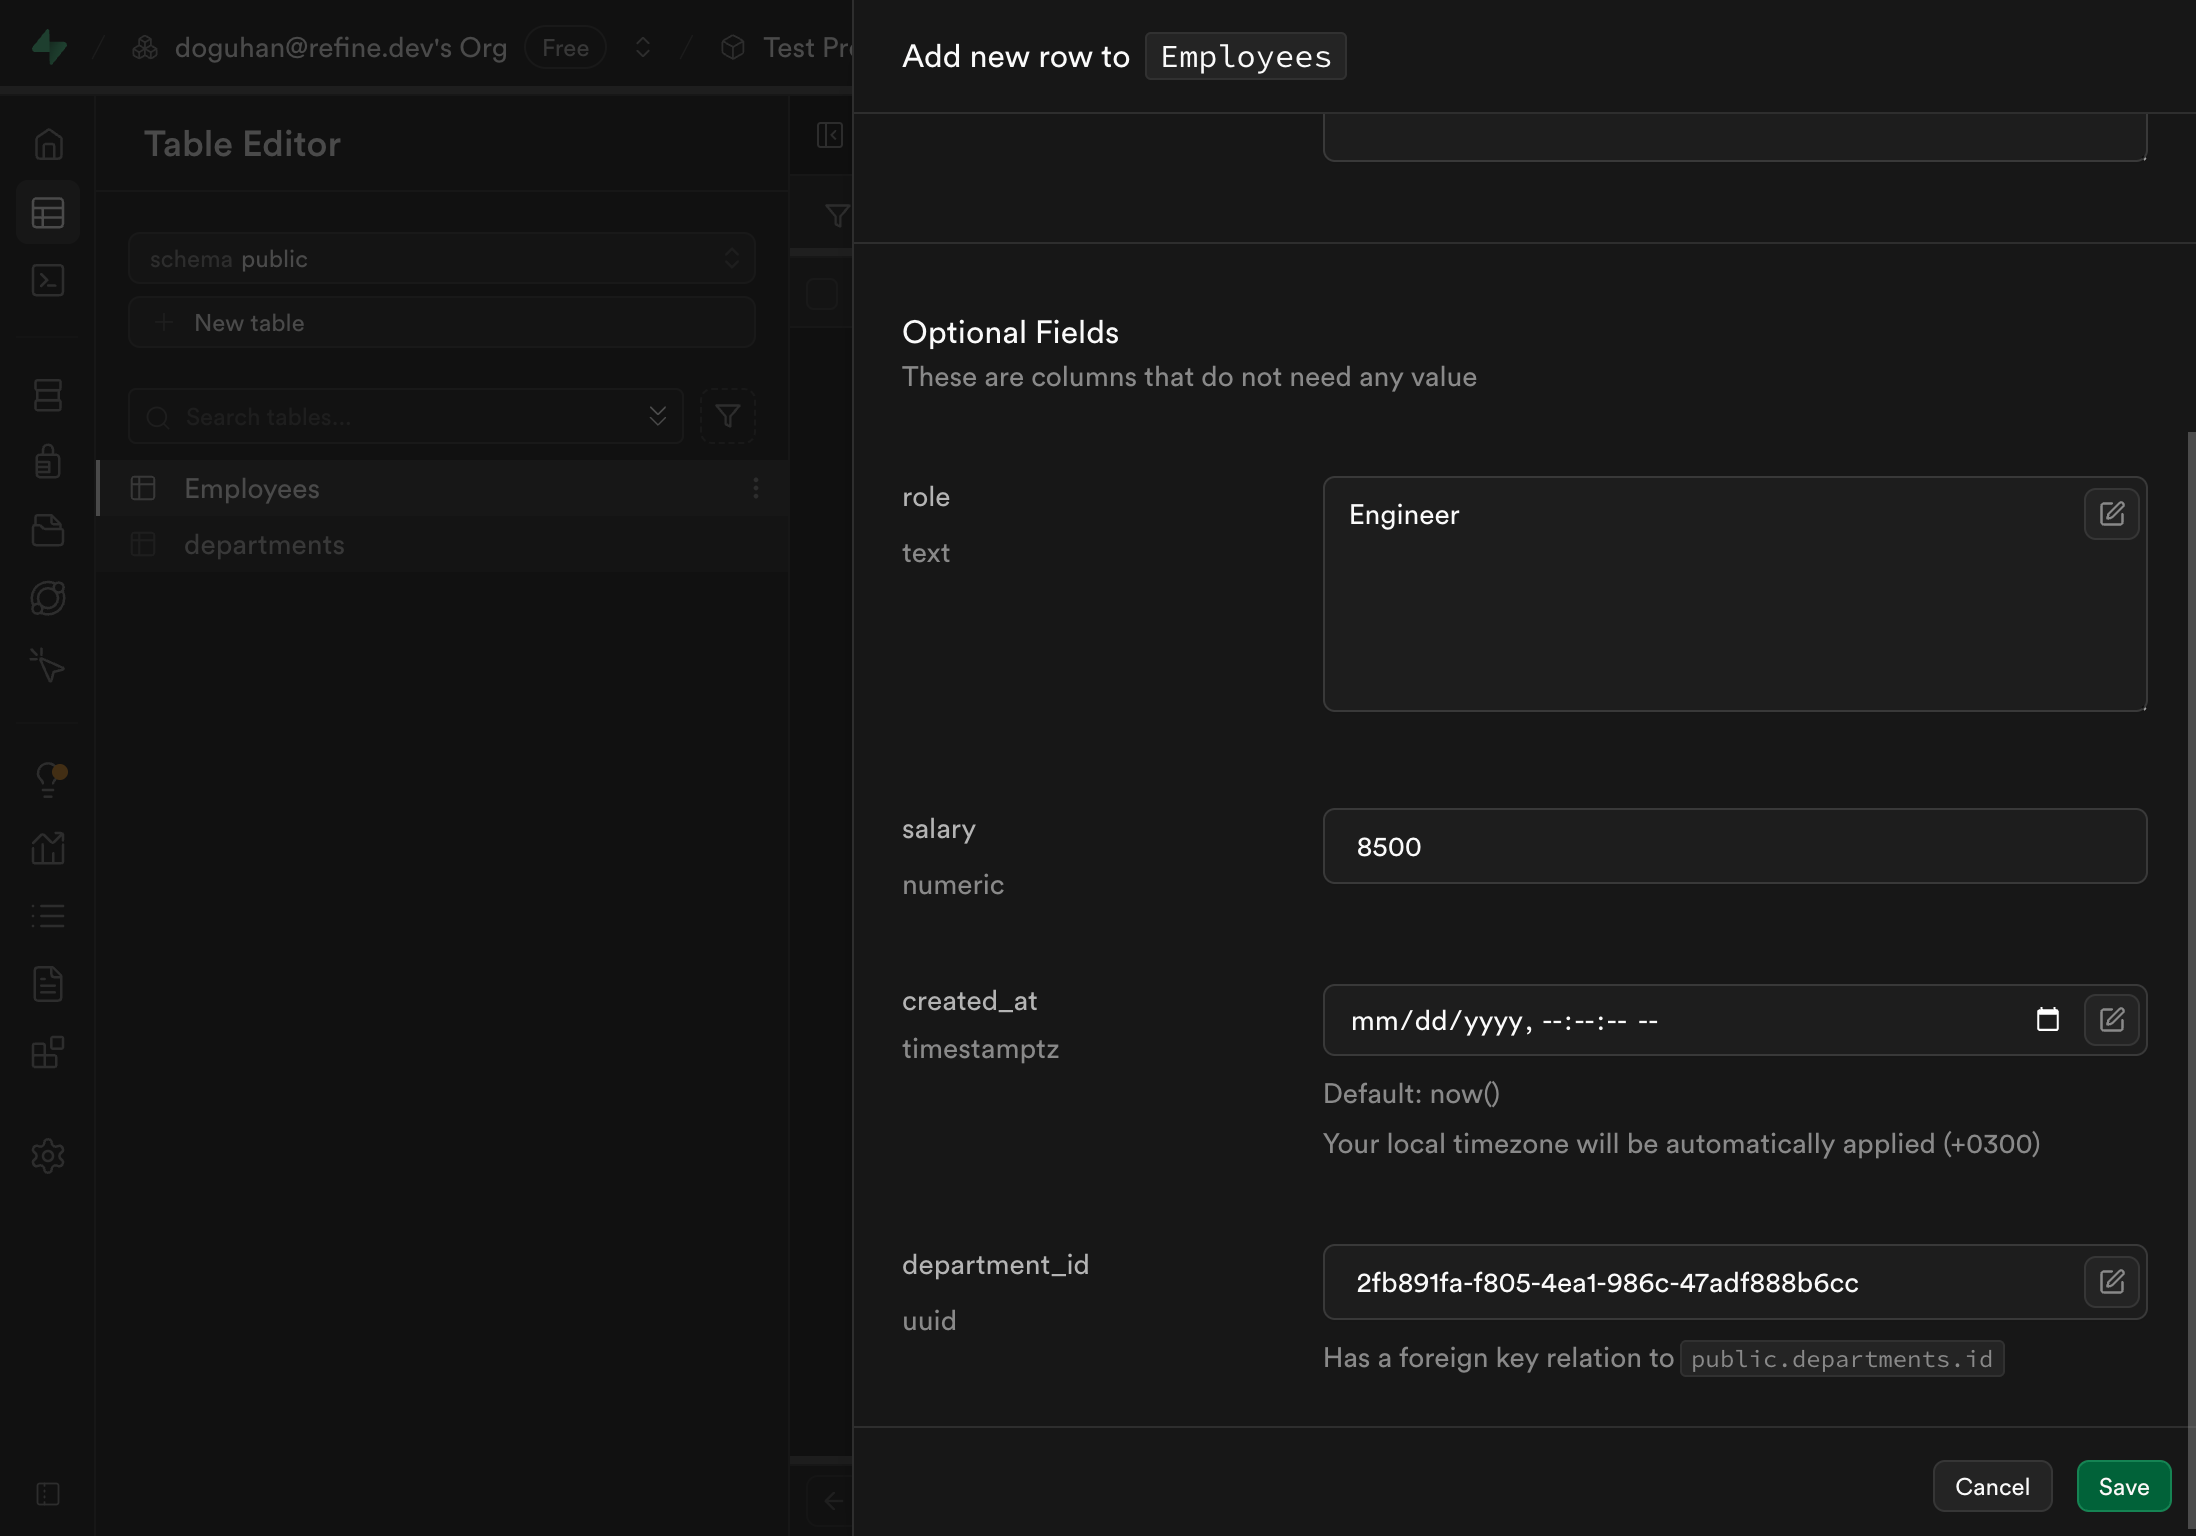Select the departments table in the list
The height and width of the screenshot is (1536, 2196).
[x=264, y=544]
